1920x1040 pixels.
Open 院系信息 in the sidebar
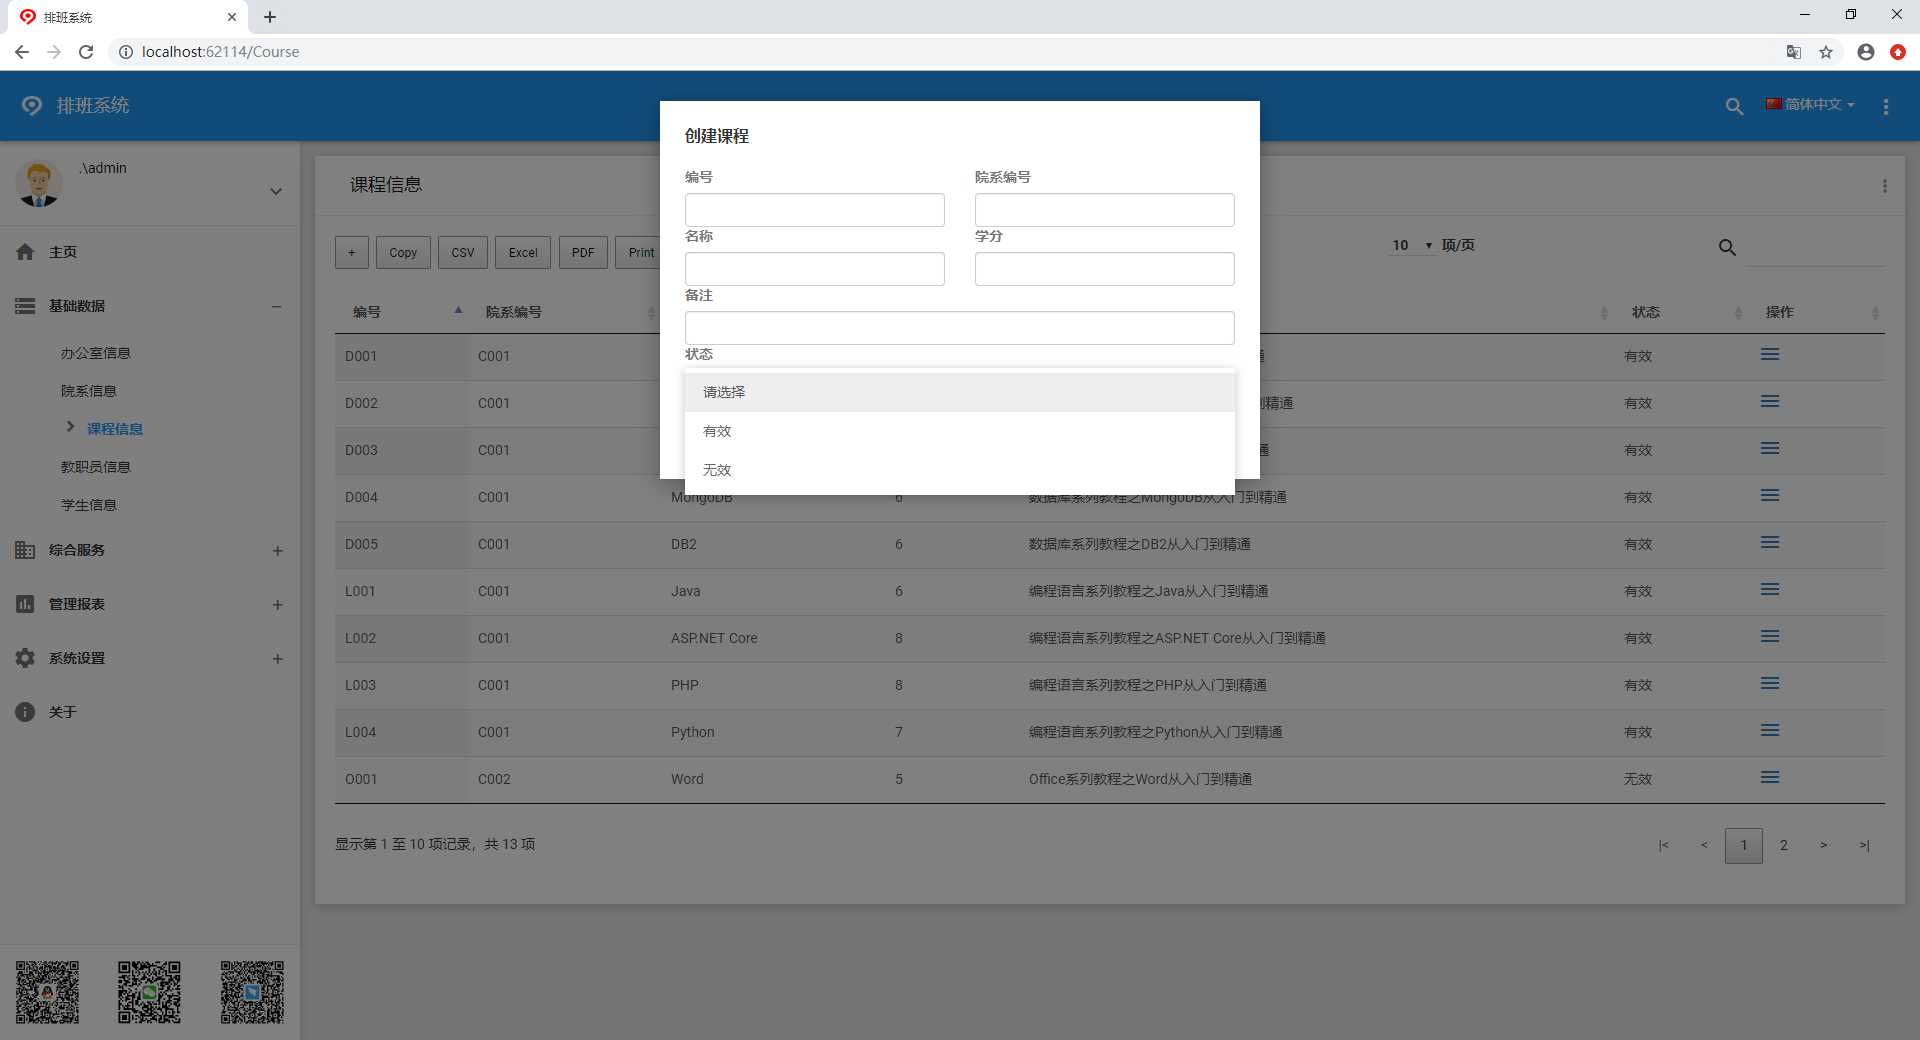(89, 391)
